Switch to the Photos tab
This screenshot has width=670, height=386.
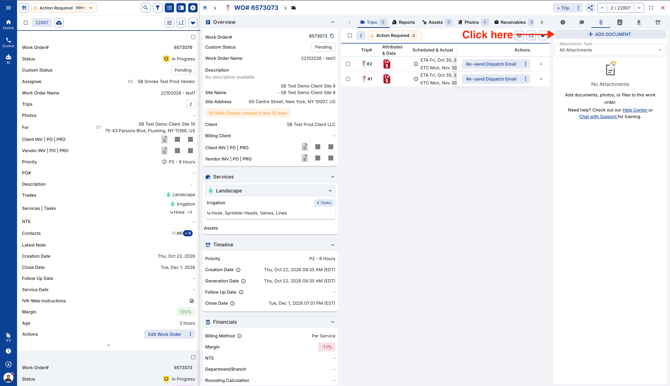pos(473,22)
